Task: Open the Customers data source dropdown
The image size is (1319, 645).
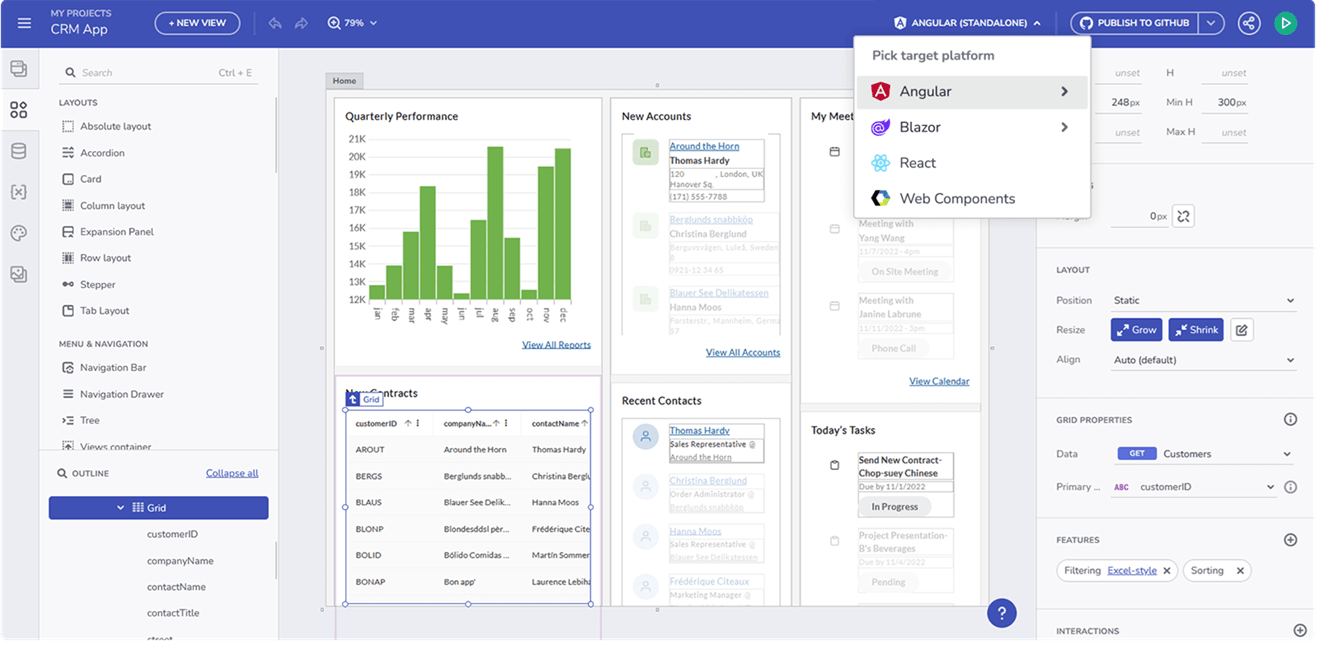Action: tap(1205, 454)
